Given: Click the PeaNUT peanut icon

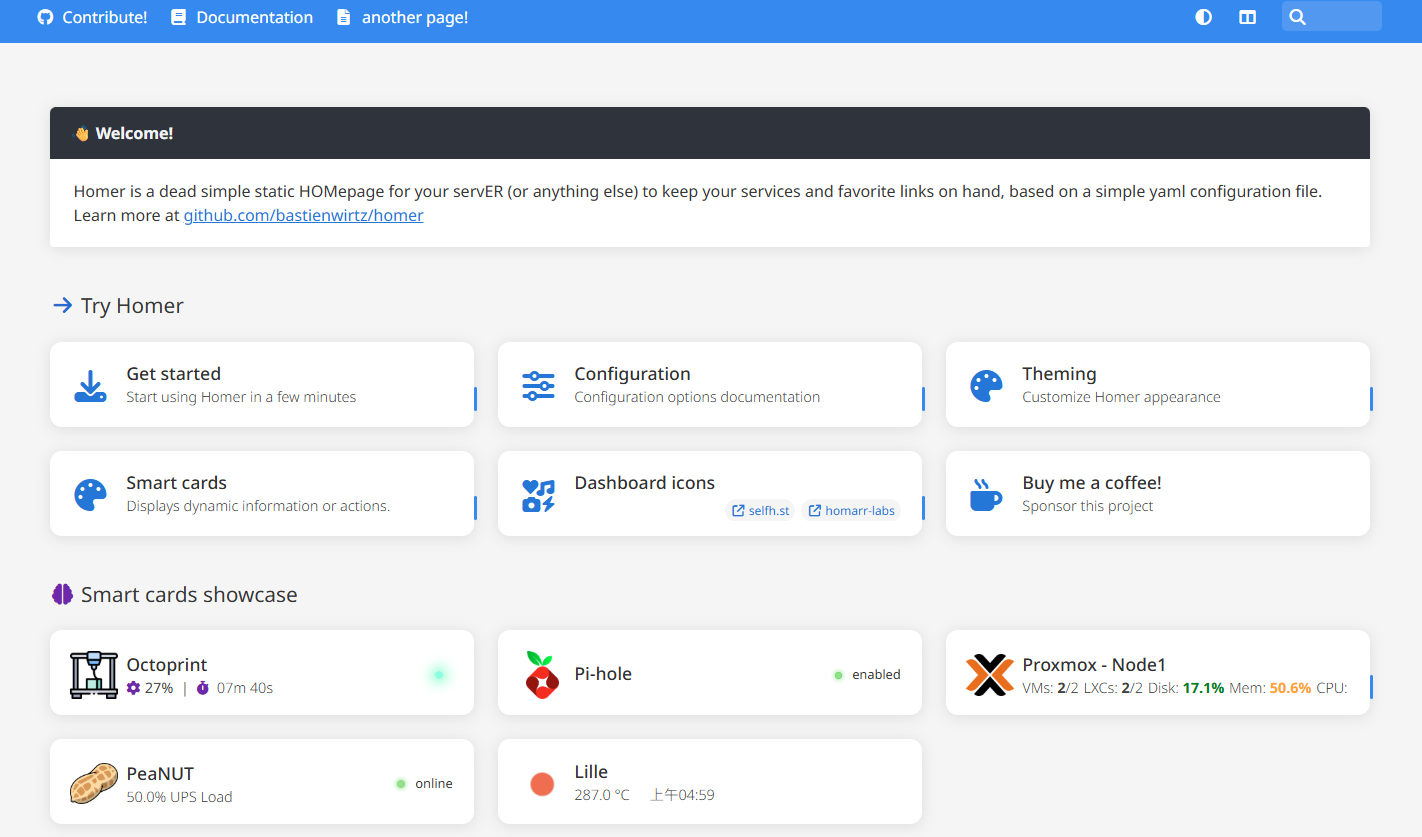Looking at the screenshot, I should [94, 783].
